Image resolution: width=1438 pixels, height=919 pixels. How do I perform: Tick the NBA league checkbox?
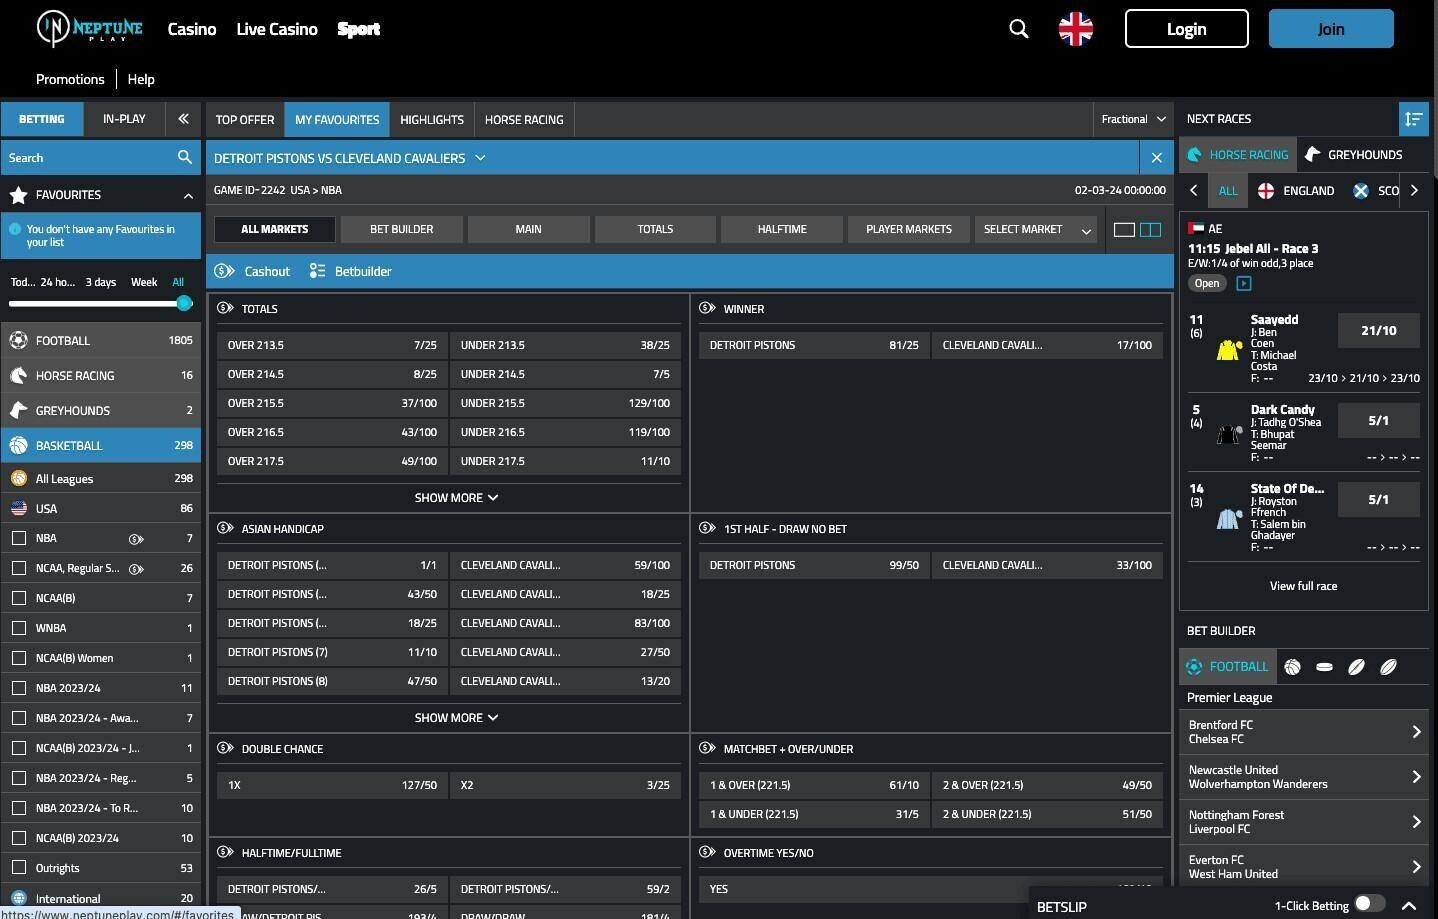tap(18, 538)
